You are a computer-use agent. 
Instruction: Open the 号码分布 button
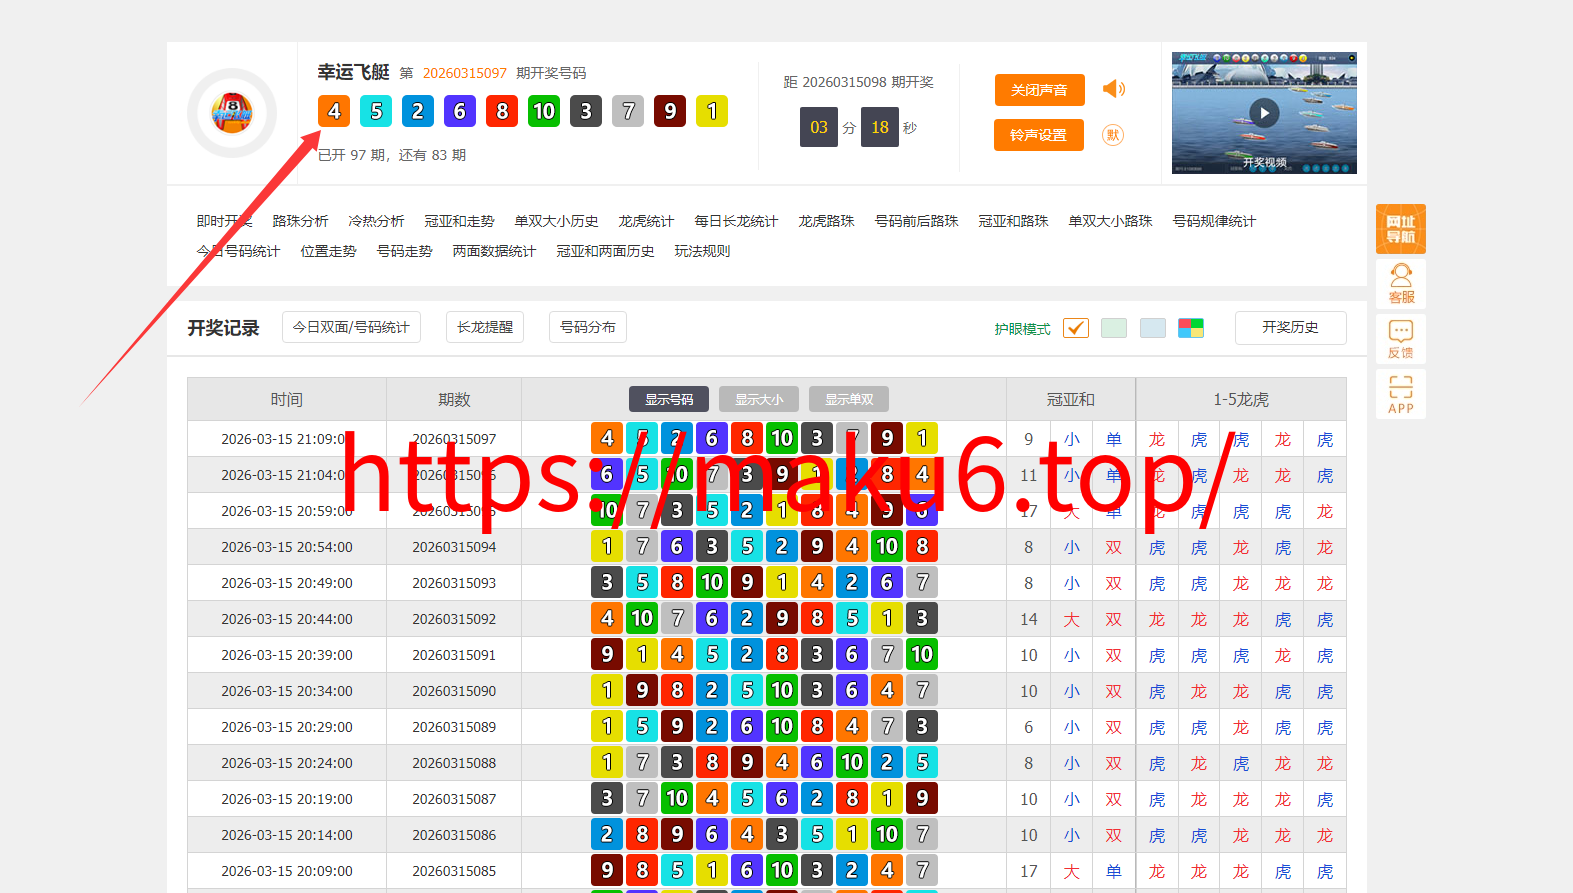[588, 327]
